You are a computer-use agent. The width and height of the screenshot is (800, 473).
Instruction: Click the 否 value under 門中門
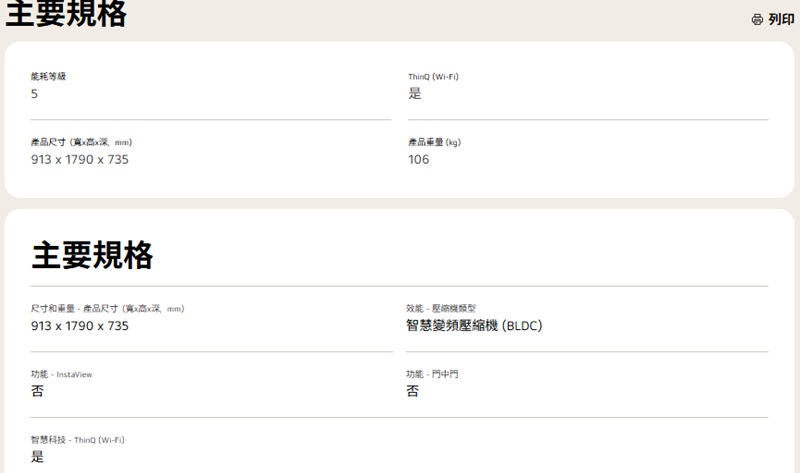tap(413, 391)
